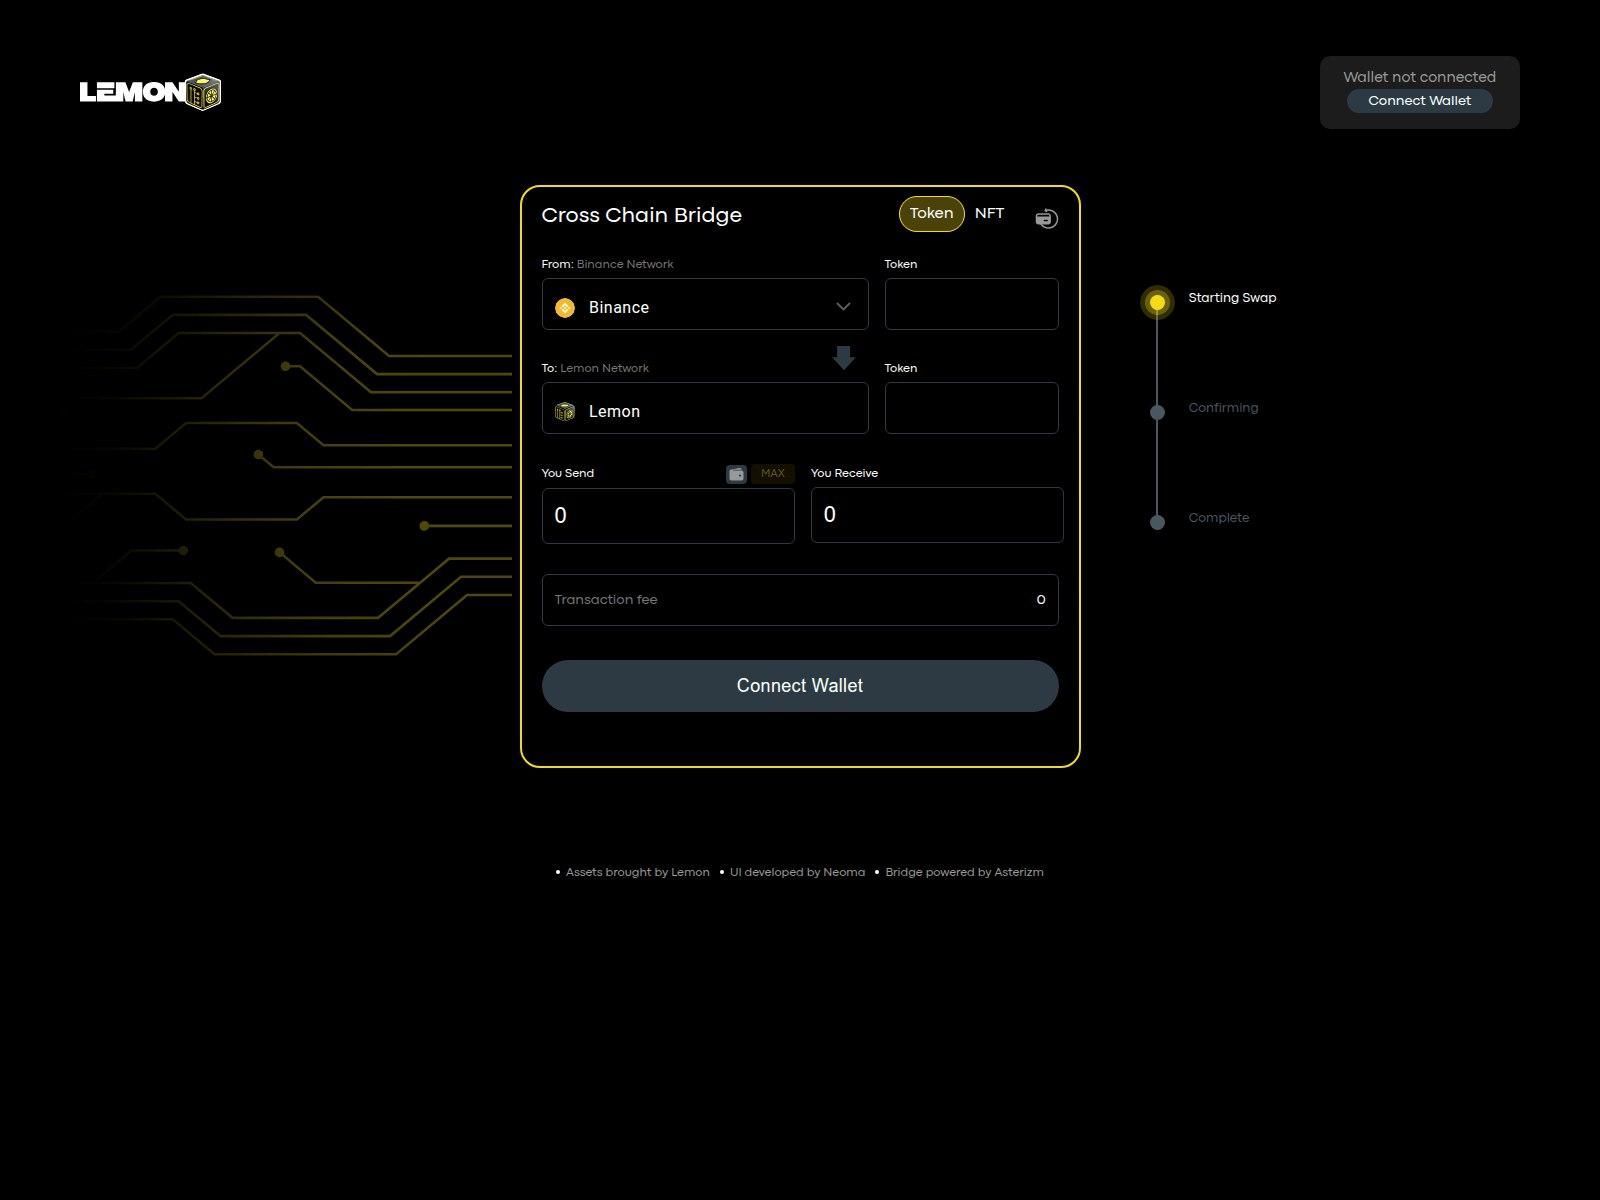This screenshot has height=1200, width=1600.
Task: Expand the Binance network dropdown chevron
Action: click(843, 306)
